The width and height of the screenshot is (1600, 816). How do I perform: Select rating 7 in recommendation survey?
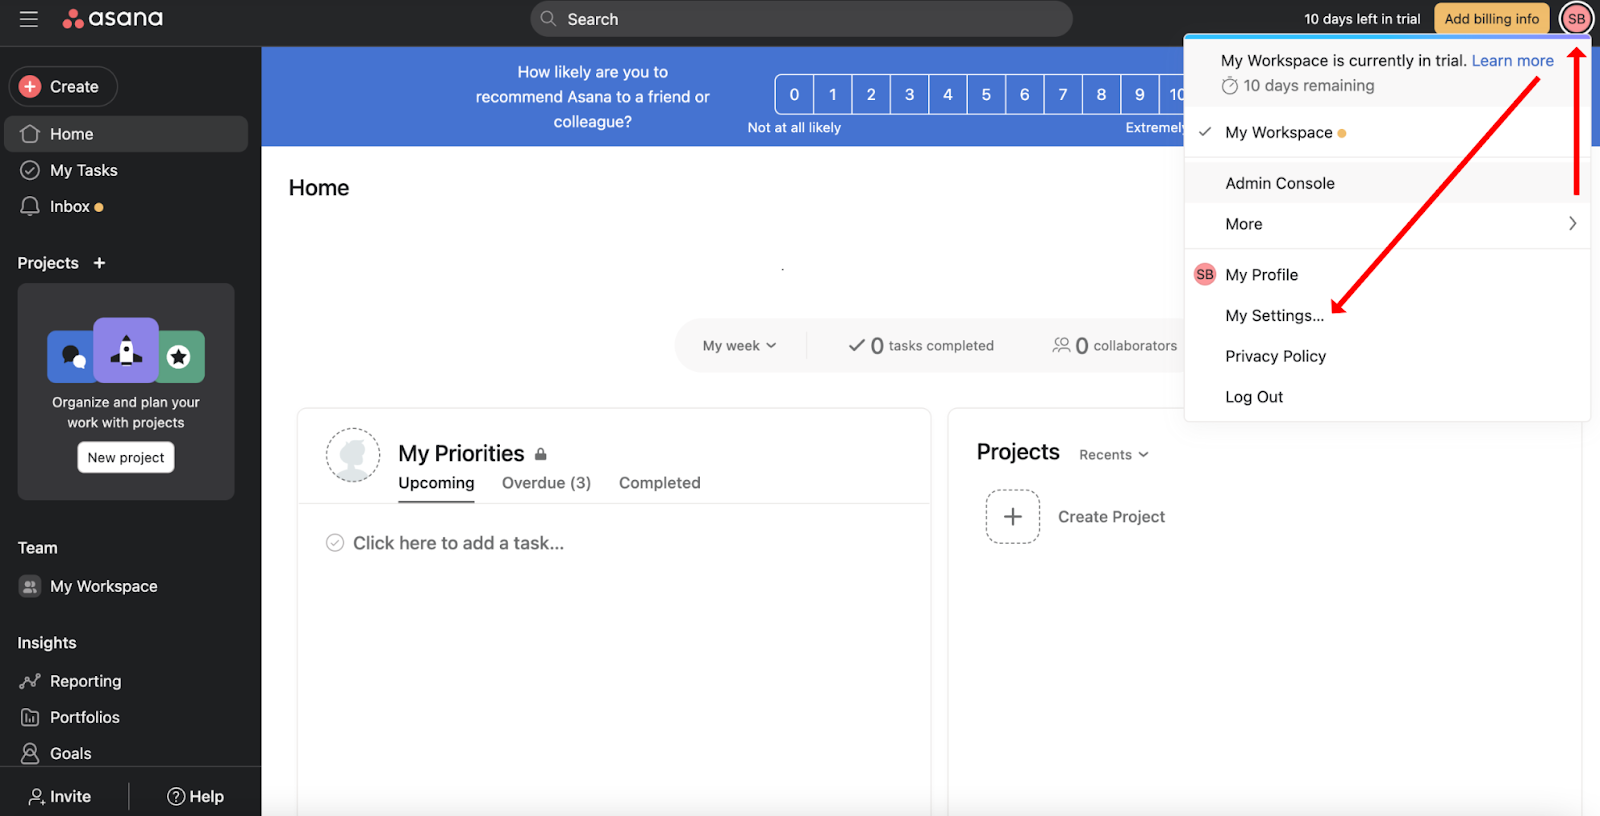(1063, 94)
